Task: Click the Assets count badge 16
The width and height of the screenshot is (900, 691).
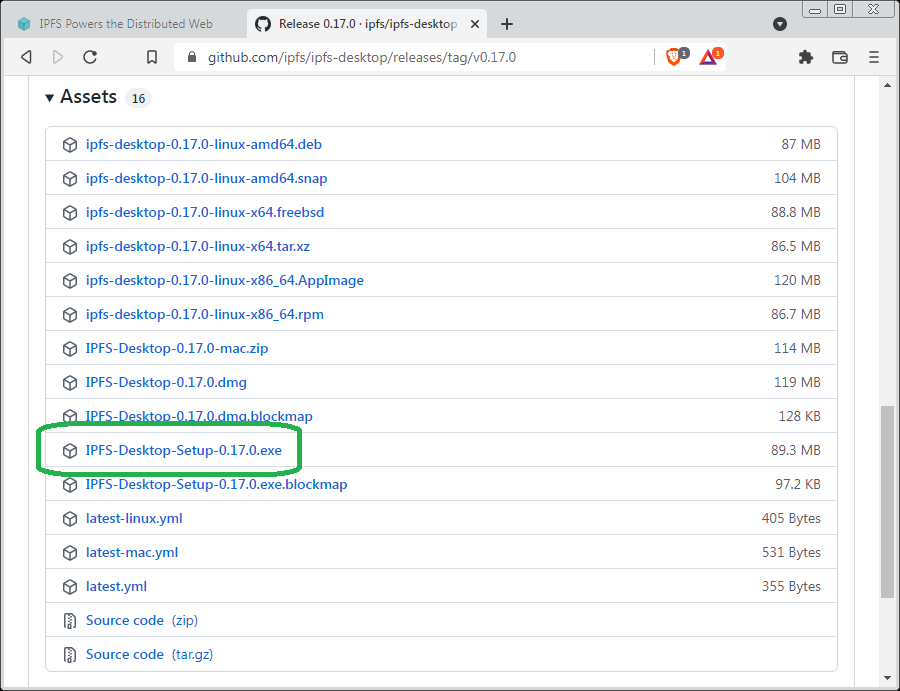Action: point(138,99)
